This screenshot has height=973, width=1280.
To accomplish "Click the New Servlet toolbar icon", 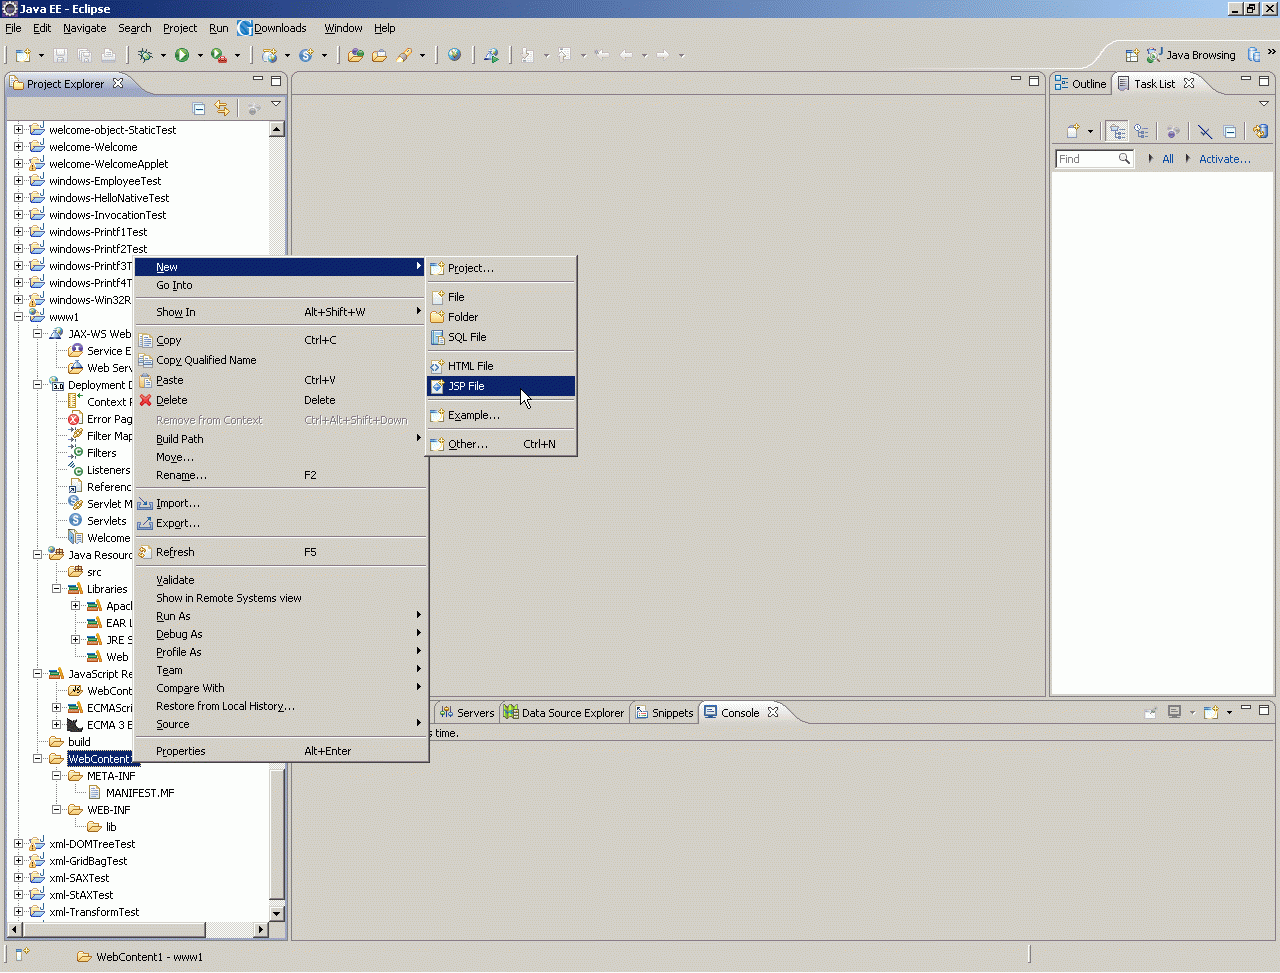I will click(307, 56).
